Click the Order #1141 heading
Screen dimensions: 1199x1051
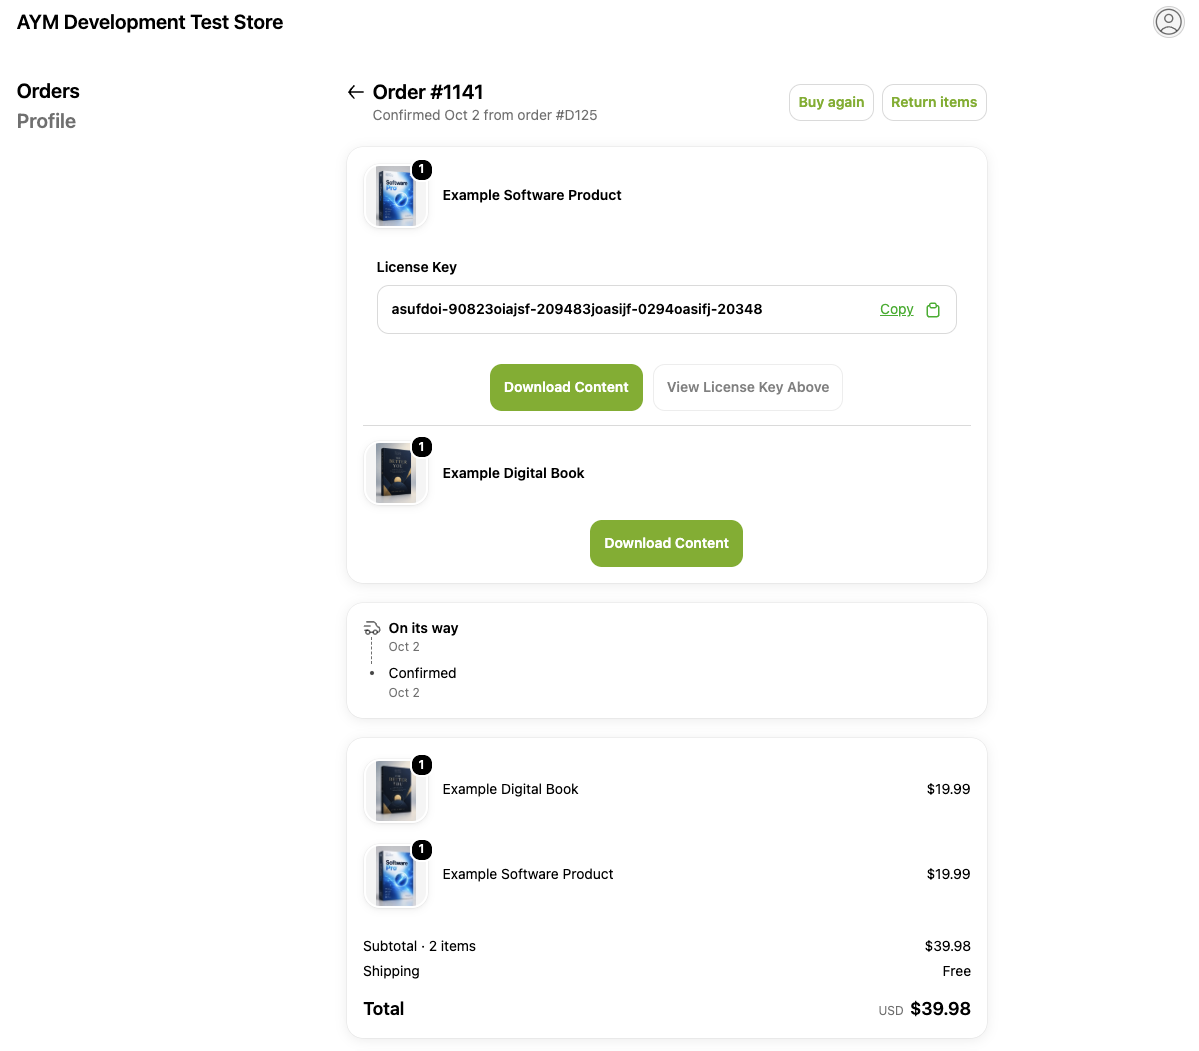427,92
